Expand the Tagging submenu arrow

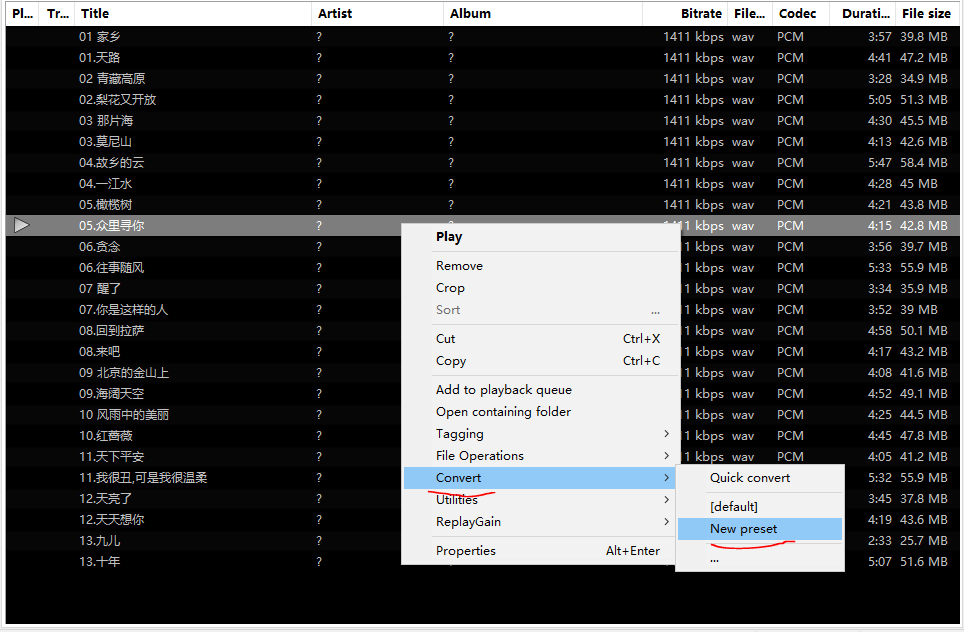coord(666,434)
